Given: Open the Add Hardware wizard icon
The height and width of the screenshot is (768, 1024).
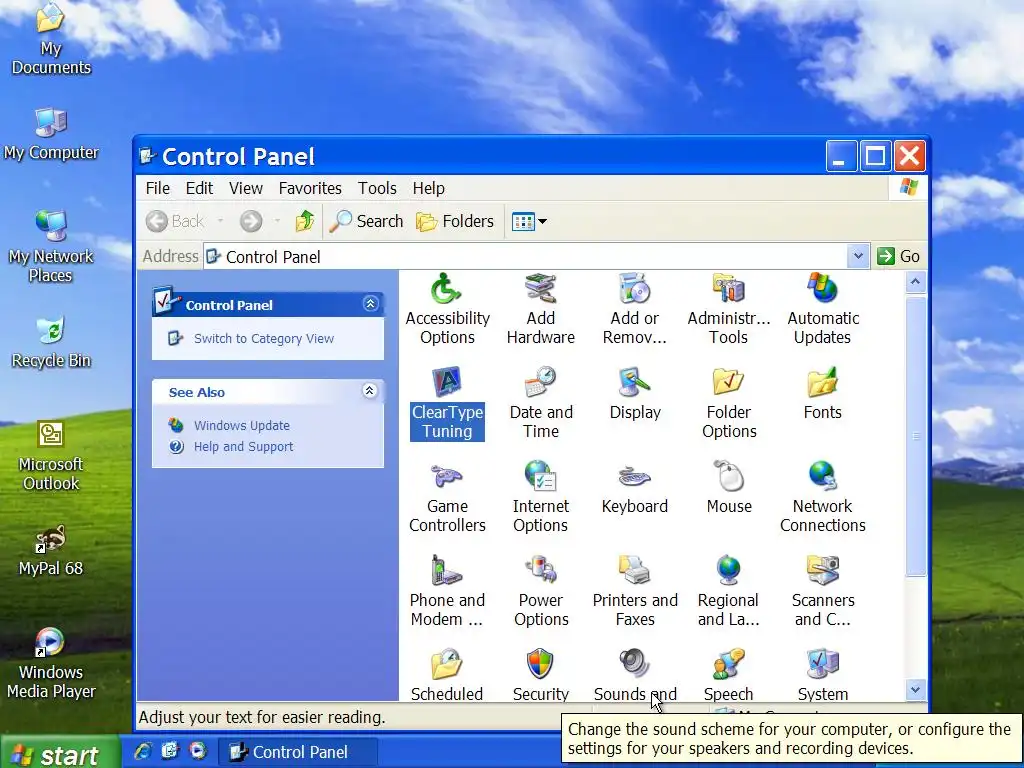Looking at the screenshot, I should point(541,309).
